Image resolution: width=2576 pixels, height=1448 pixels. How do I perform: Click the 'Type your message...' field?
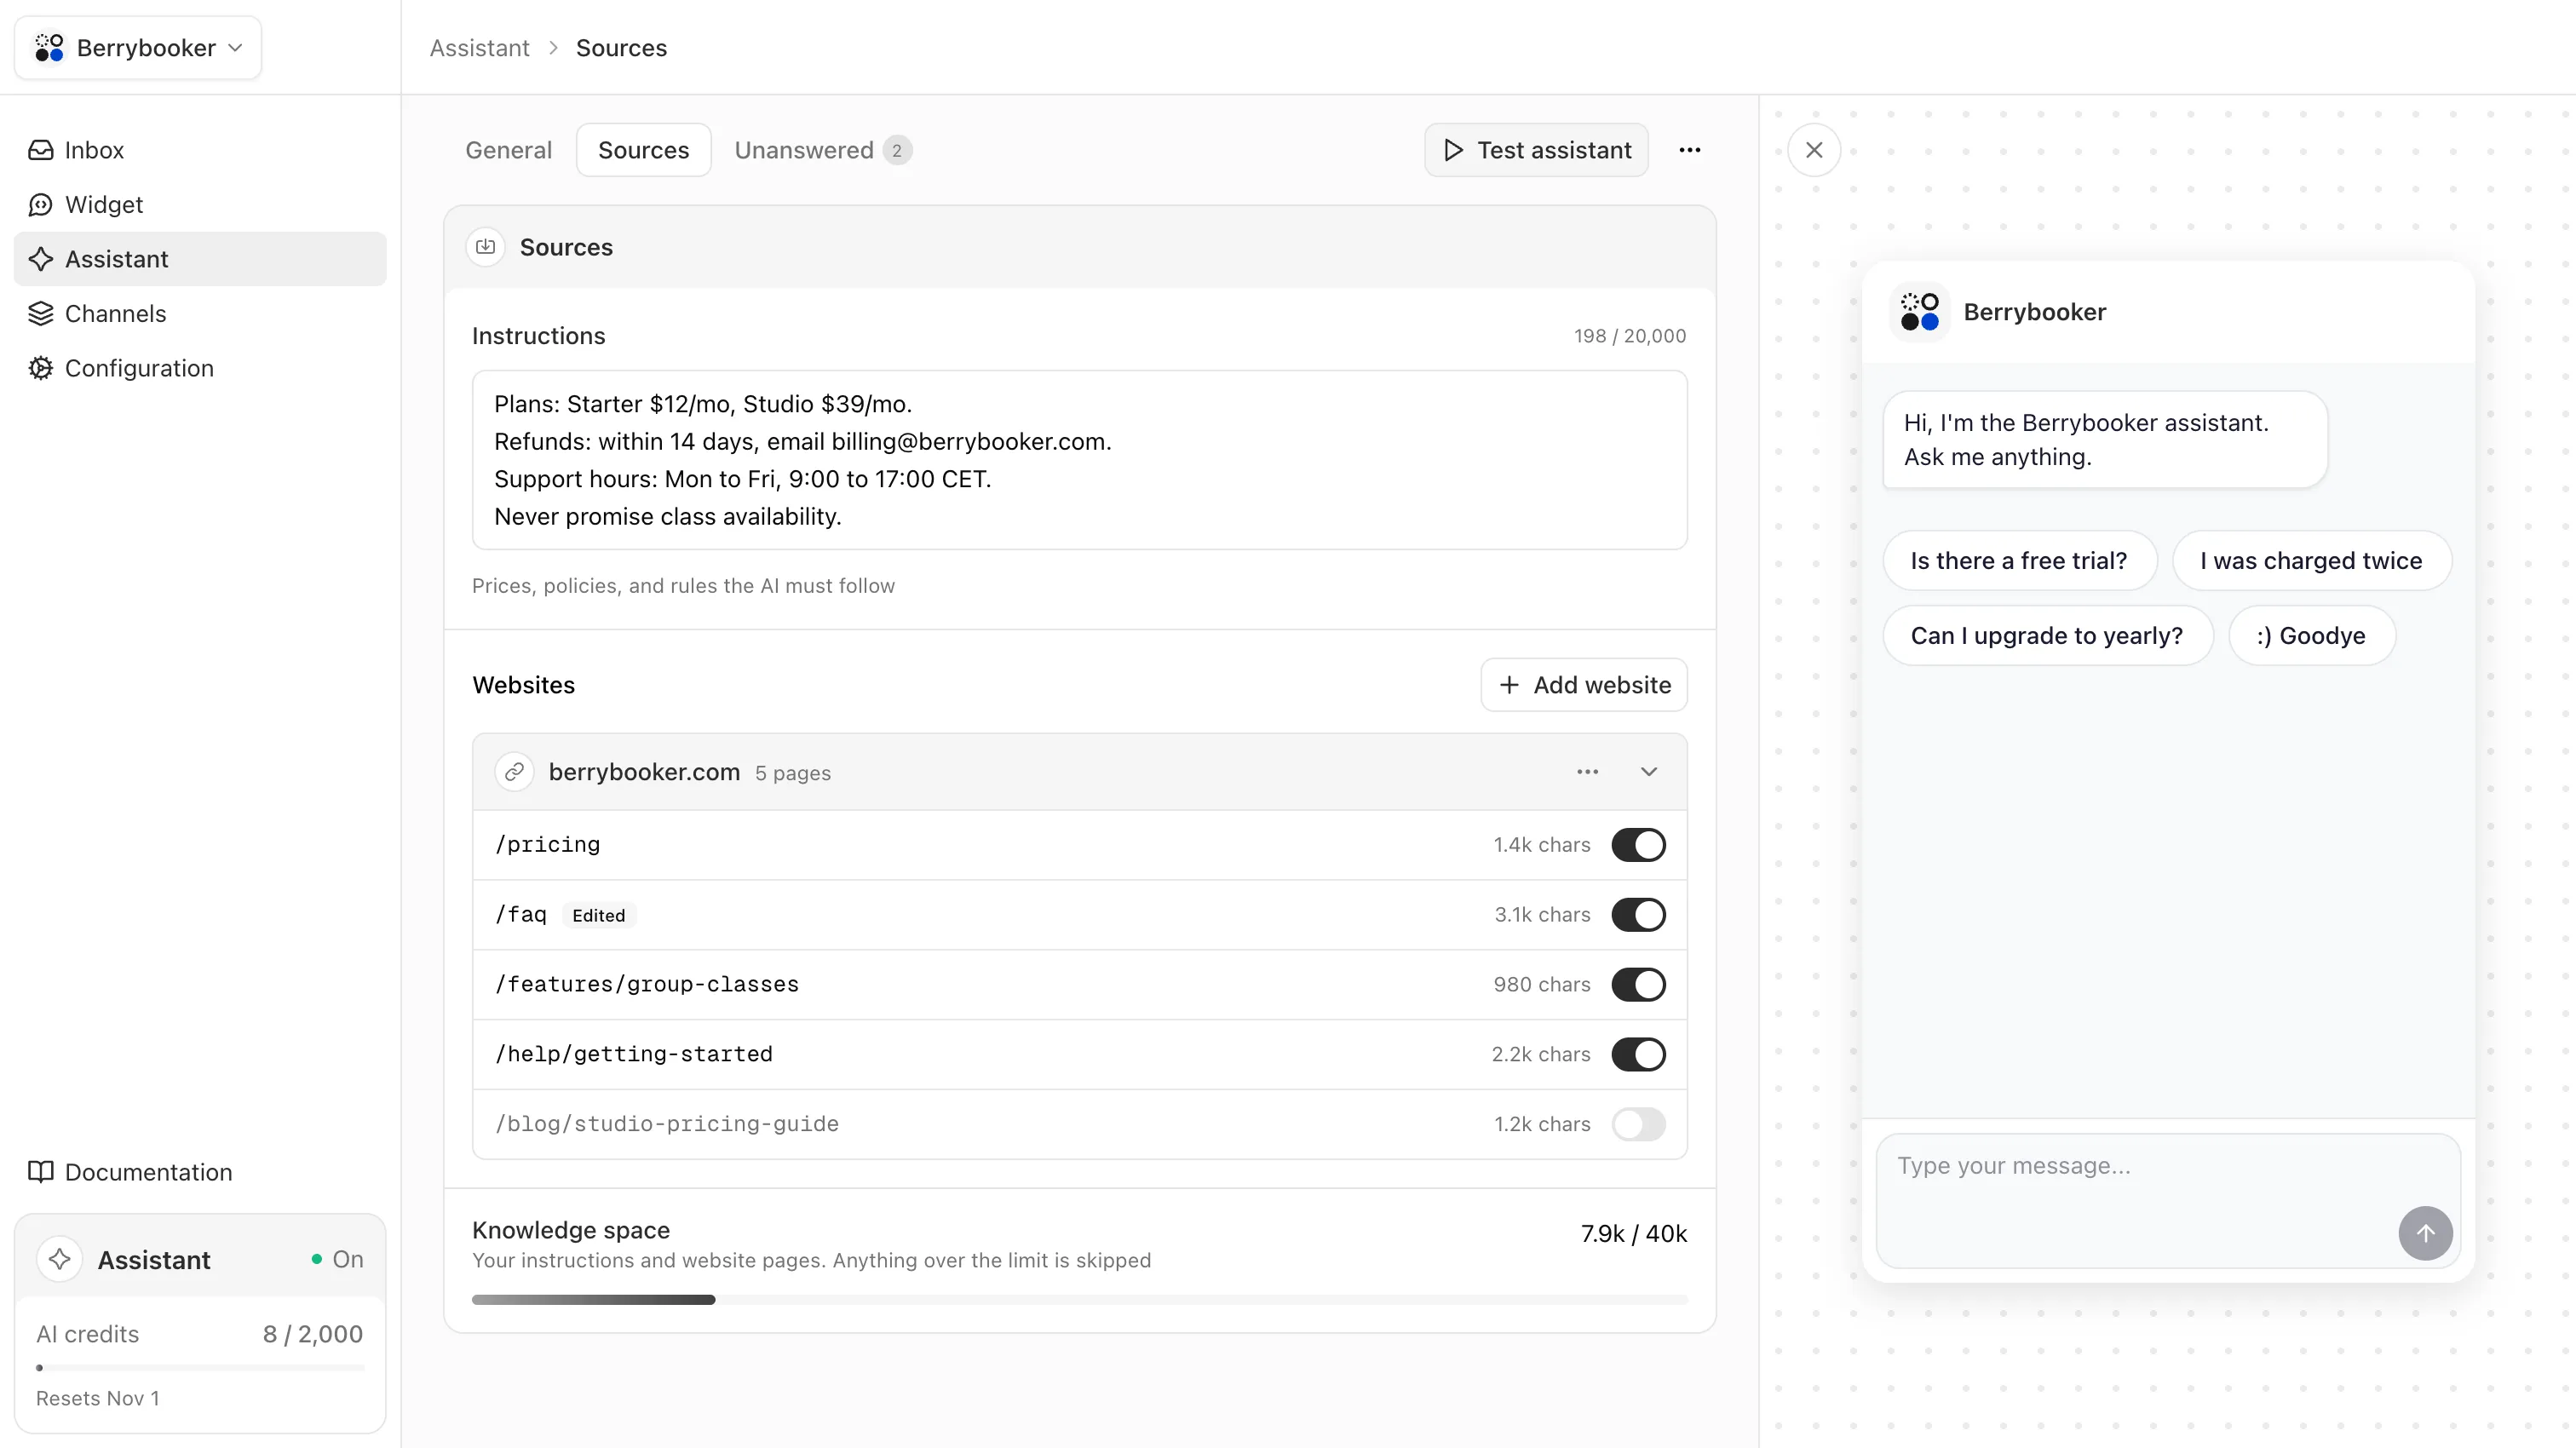[x=2168, y=1200]
